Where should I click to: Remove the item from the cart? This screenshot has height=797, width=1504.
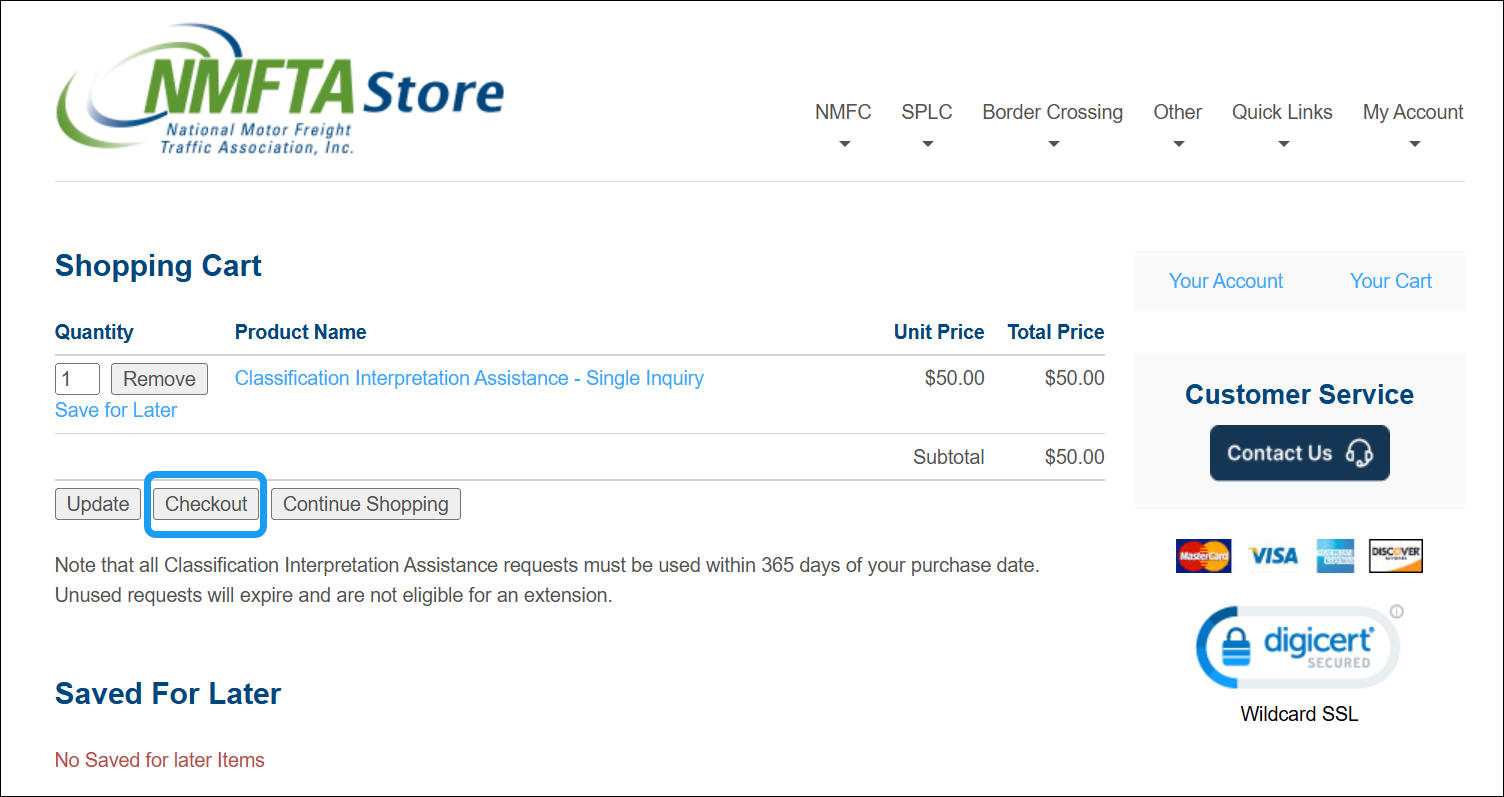pos(159,379)
